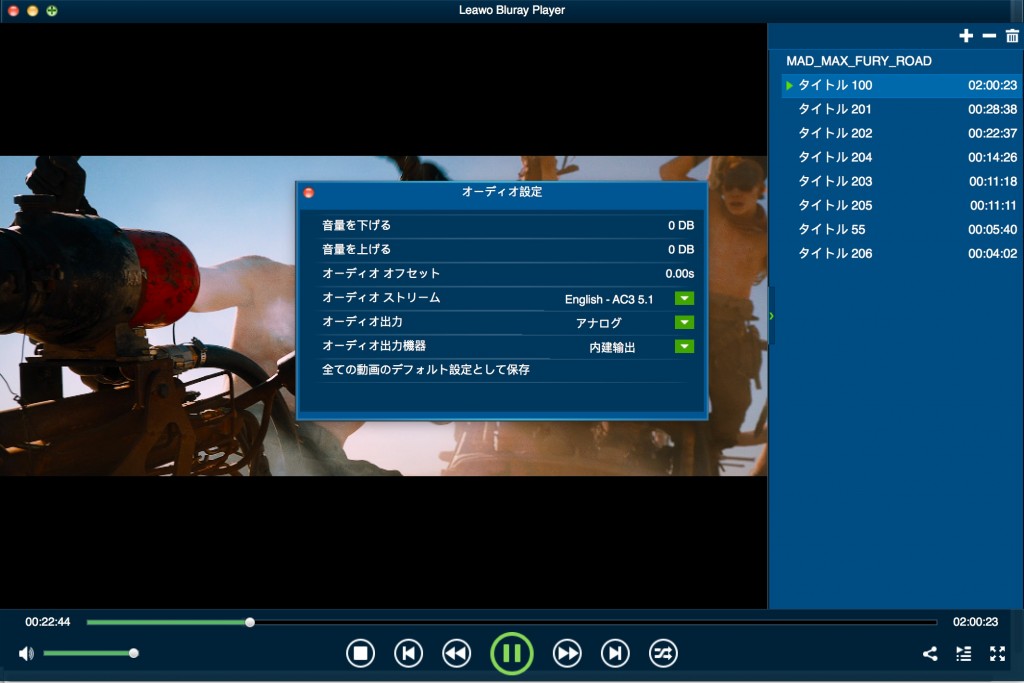Switch to fullscreen mode icon
Screen dimensions: 1024x683
[x=997, y=653]
